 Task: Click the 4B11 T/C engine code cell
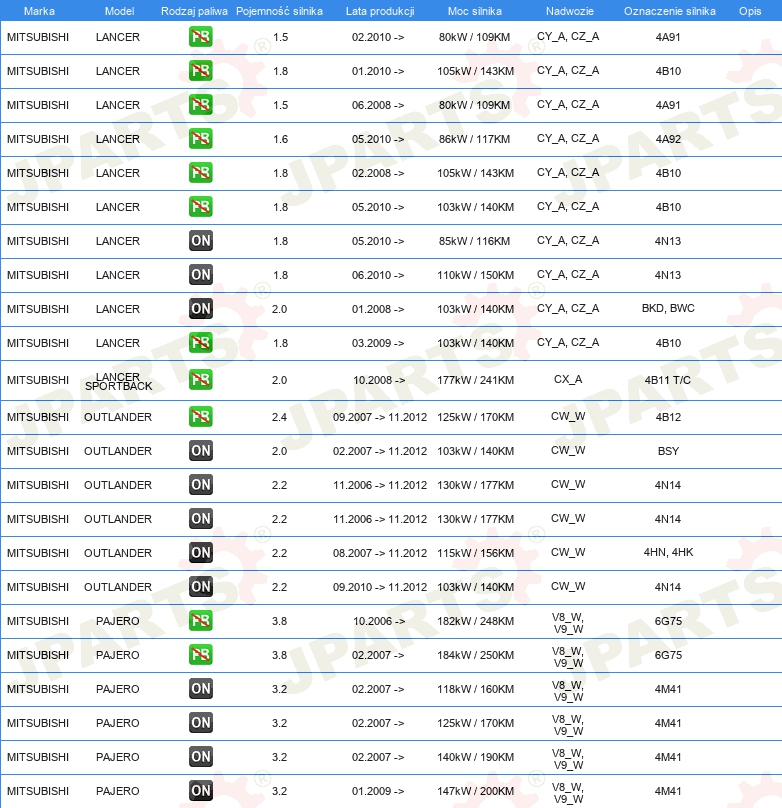(668, 380)
